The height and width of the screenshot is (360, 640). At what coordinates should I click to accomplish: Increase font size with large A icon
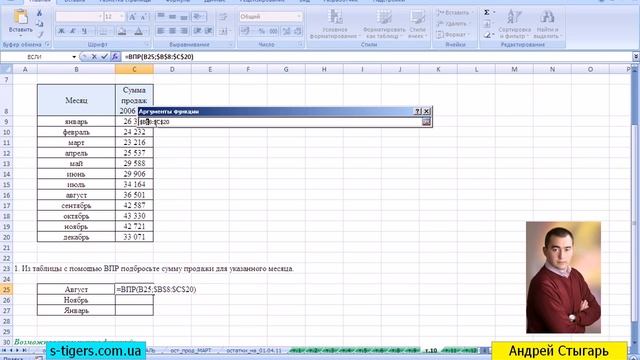point(132,17)
